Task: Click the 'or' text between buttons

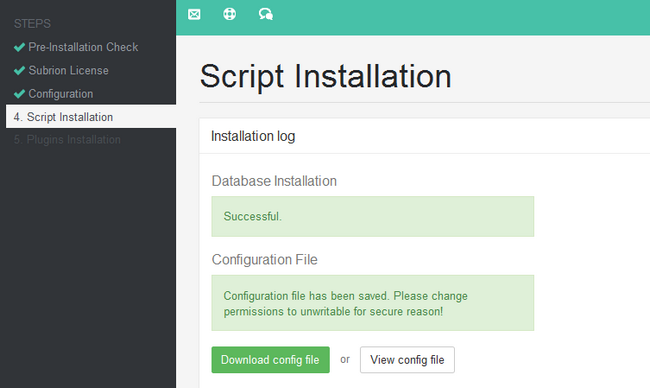Action: coord(345,360)
